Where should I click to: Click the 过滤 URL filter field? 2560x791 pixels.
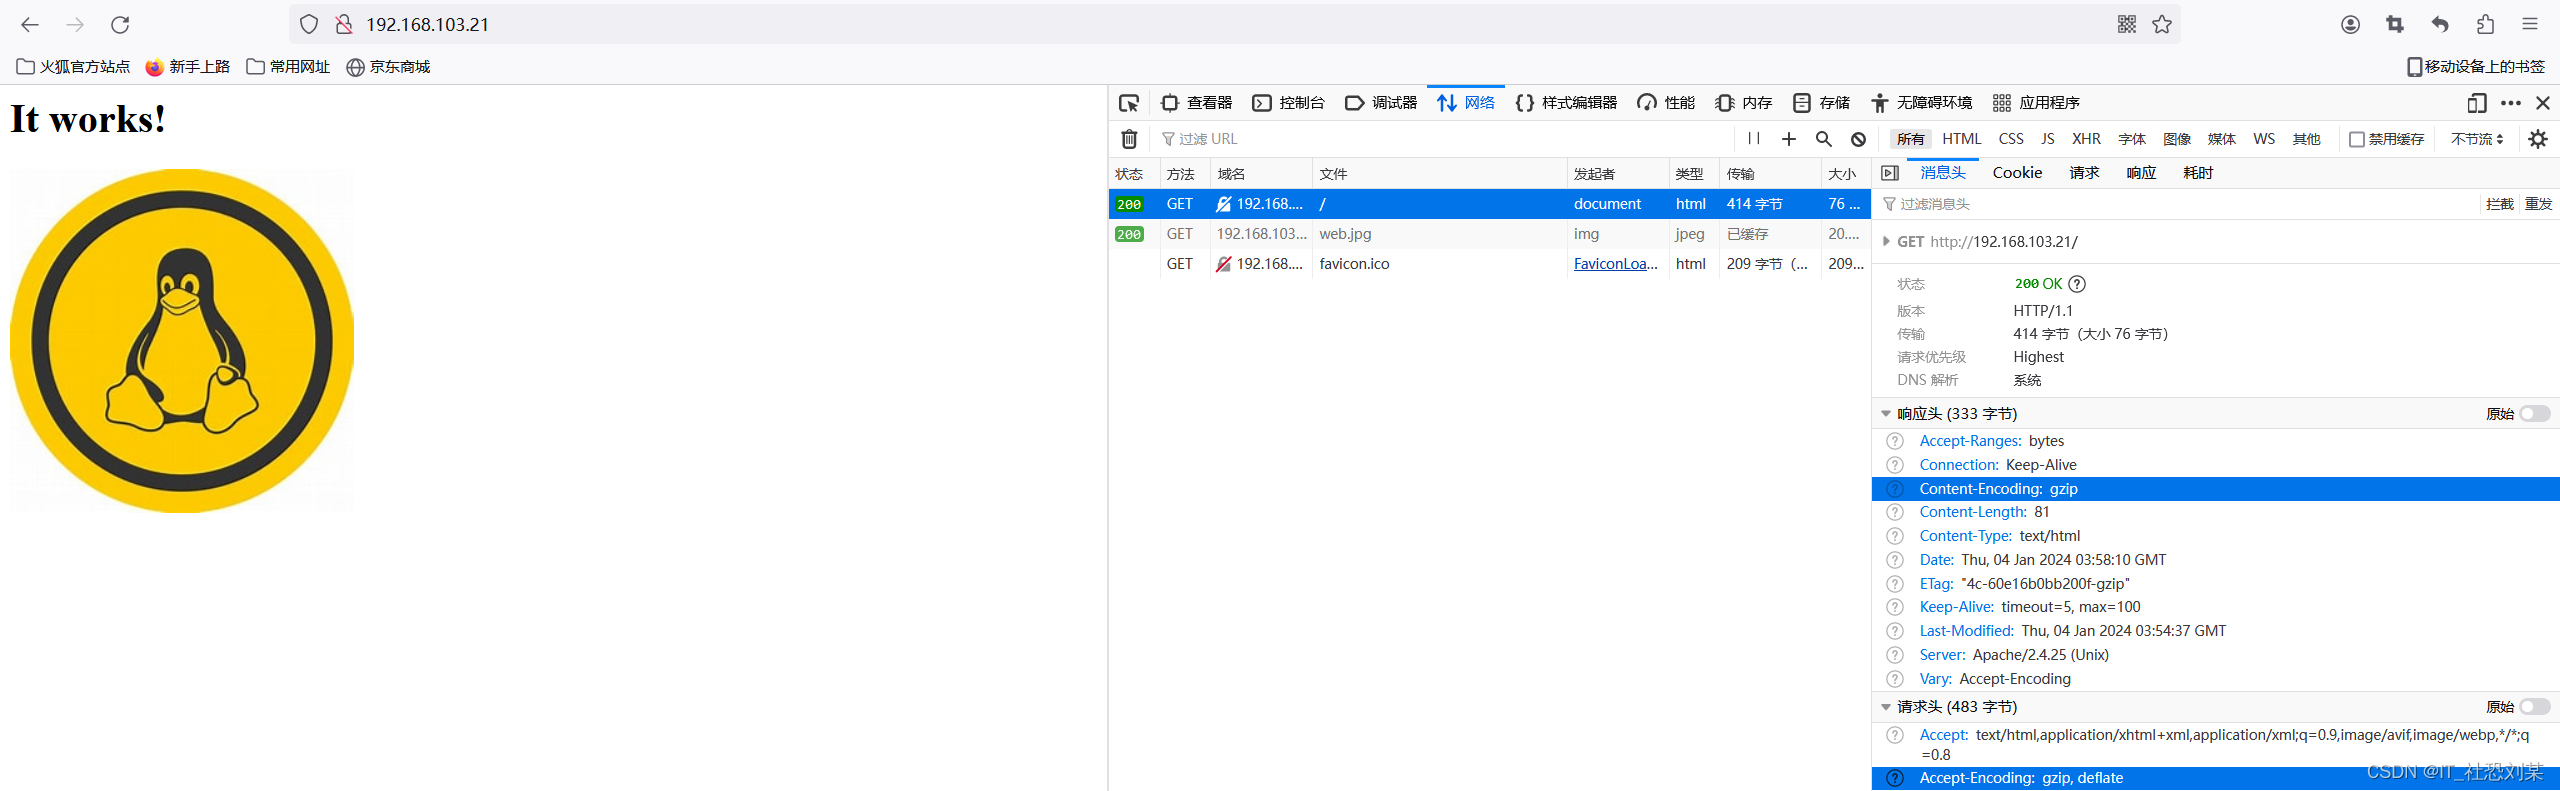pyautogui.click(x=1445, y=139)
